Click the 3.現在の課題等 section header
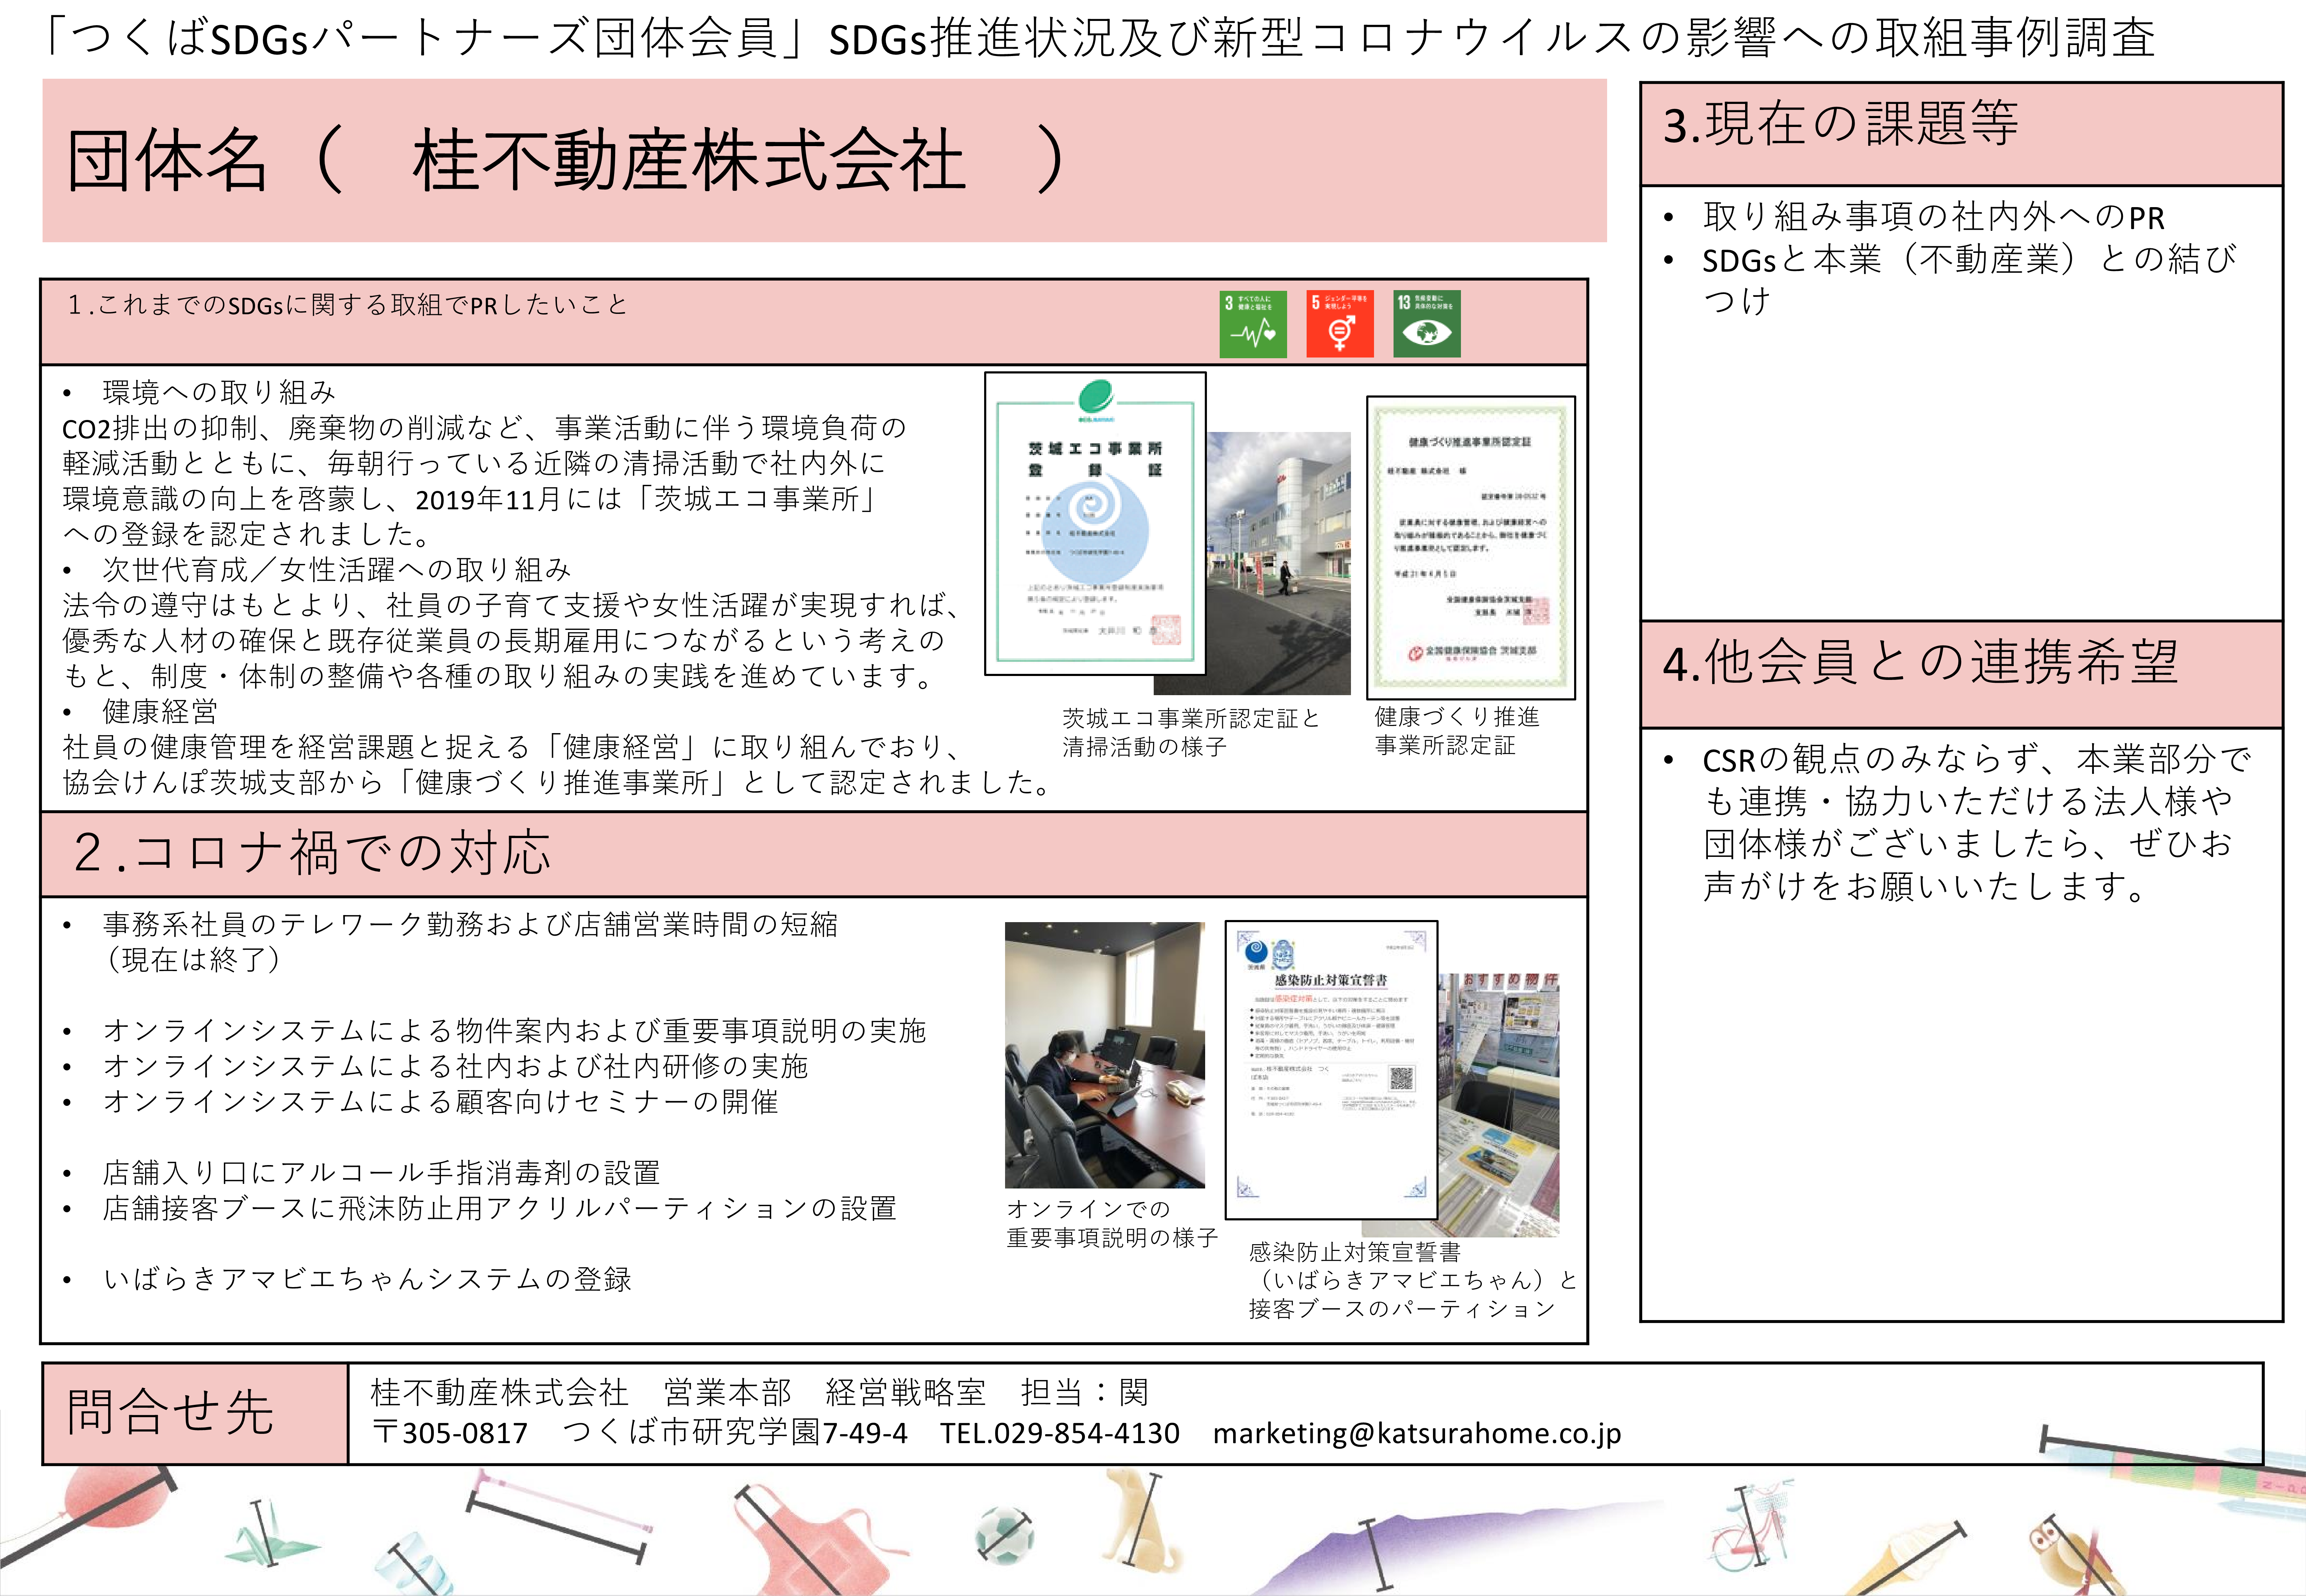The image size is (2306, 1596). pyautogui.click(x=1961, y=134)
